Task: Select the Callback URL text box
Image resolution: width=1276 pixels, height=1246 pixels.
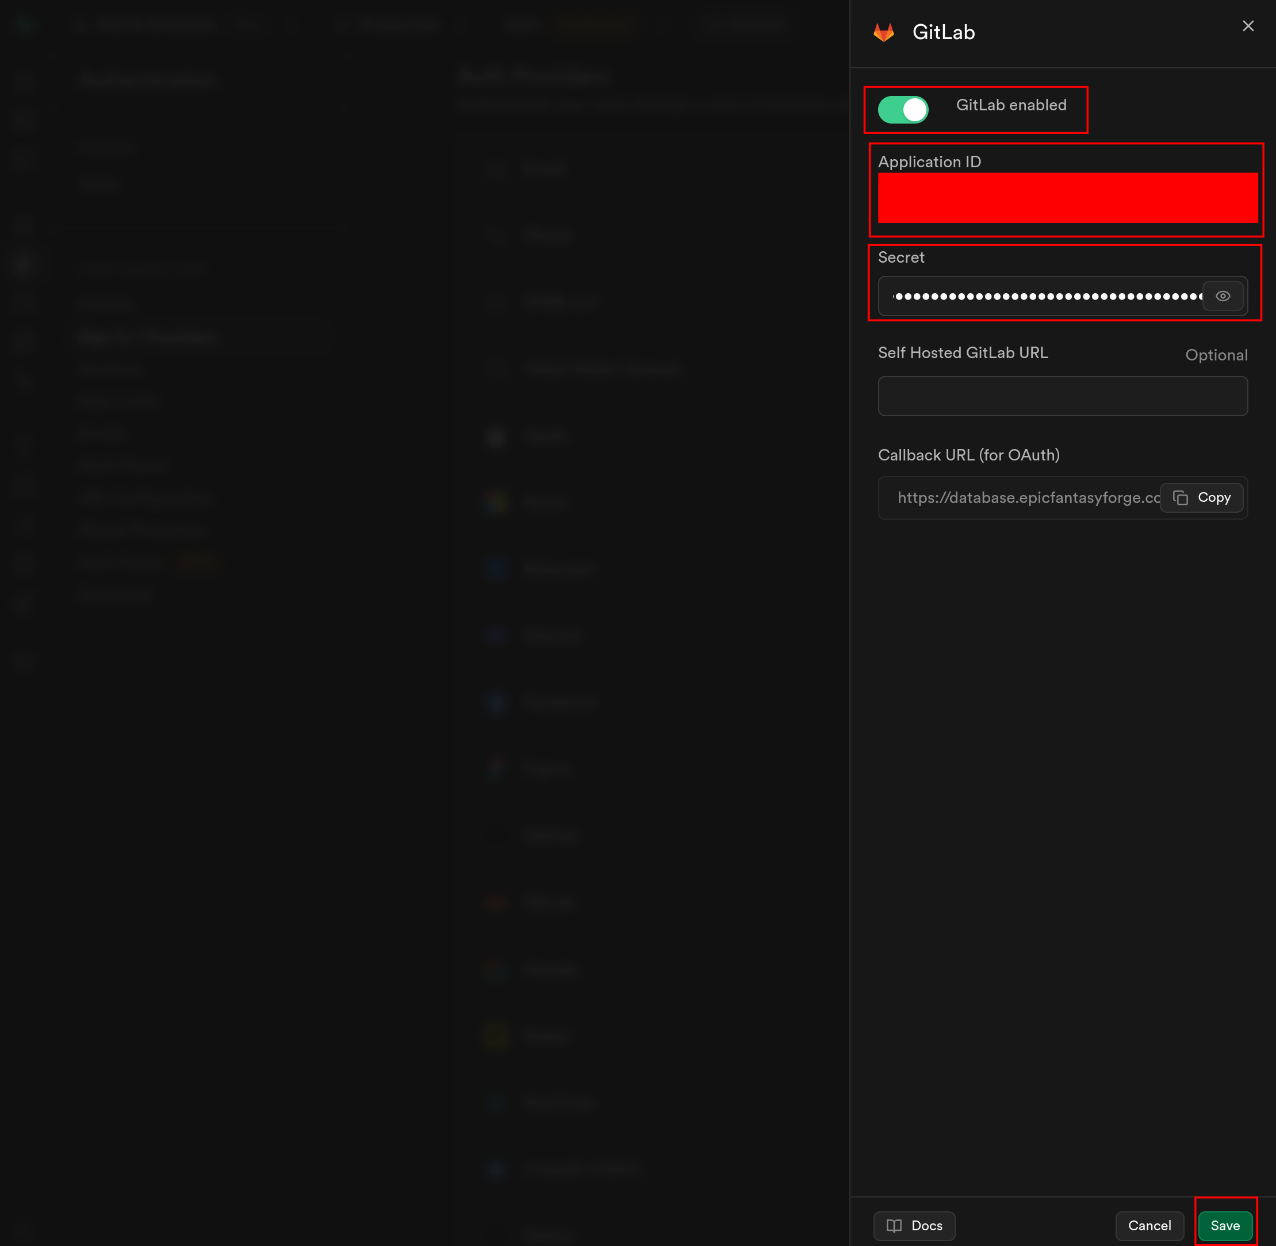Action: click(1020, 498)
